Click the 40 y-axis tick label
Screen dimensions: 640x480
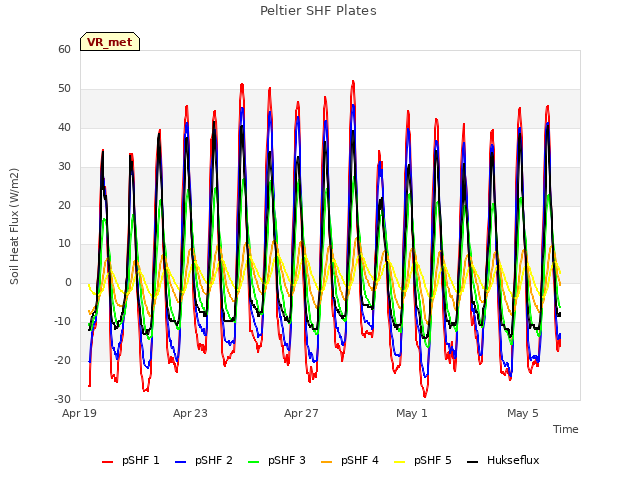point(64,128)
